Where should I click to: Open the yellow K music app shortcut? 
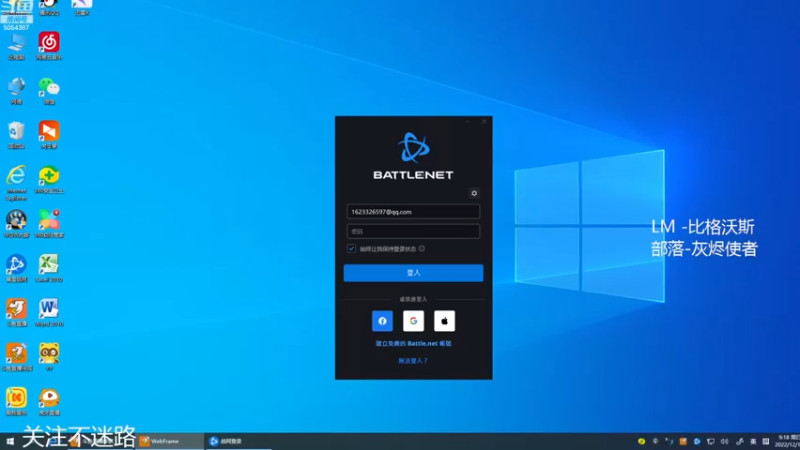16,402
